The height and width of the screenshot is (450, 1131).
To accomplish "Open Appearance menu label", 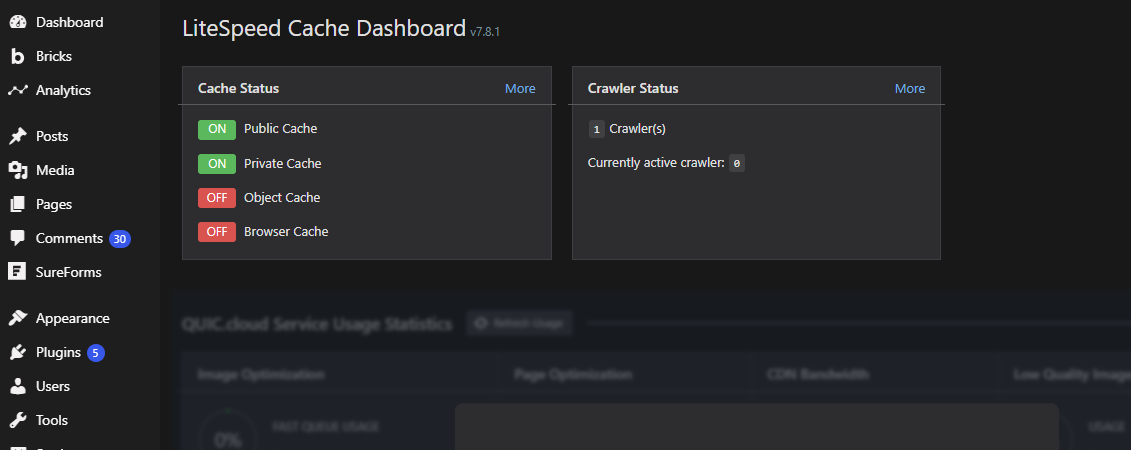I will coord(73,318).
